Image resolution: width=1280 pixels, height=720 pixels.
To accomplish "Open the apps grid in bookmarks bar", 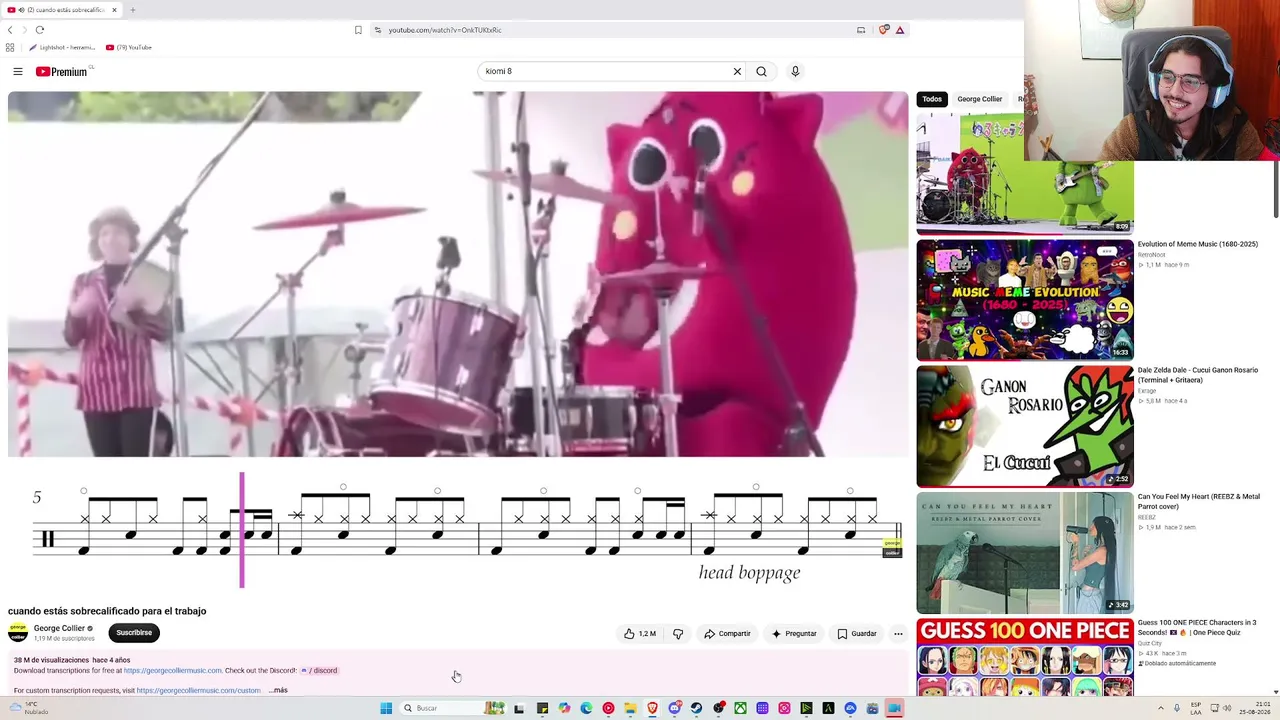I will tap(10, 47).
